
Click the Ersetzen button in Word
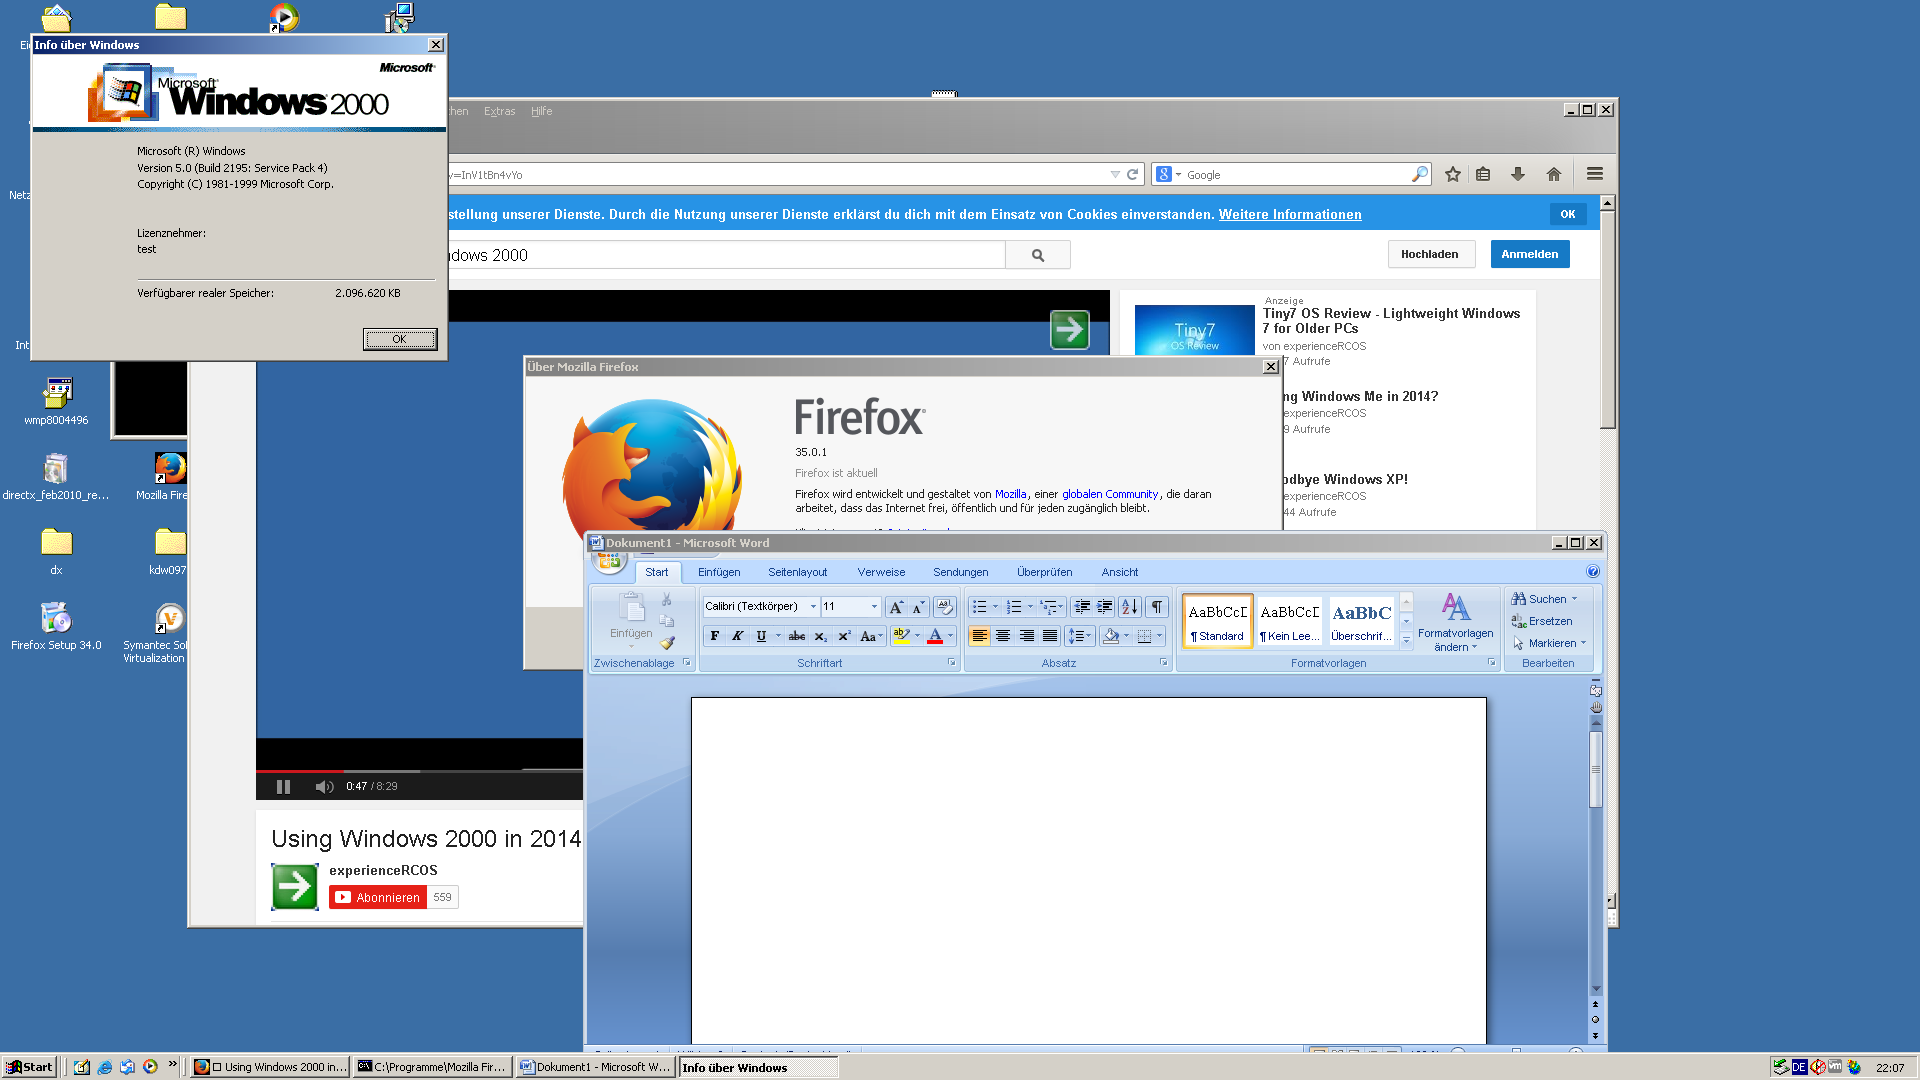point(1541,621)
